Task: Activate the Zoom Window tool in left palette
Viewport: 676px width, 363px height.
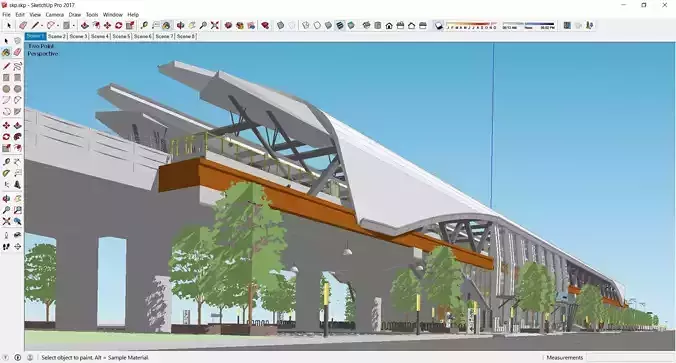Action: (x=17, y=210)
